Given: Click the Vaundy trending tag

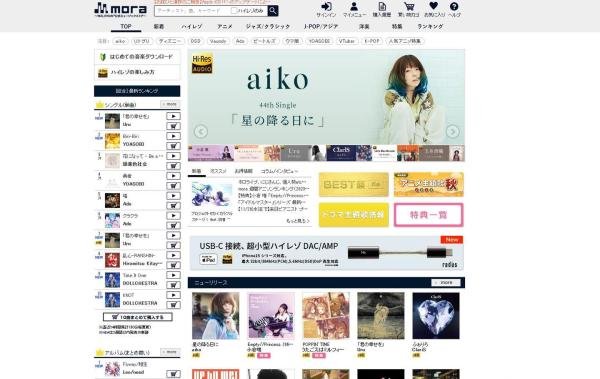Looking at the screenshot, I should pos(218,41).
